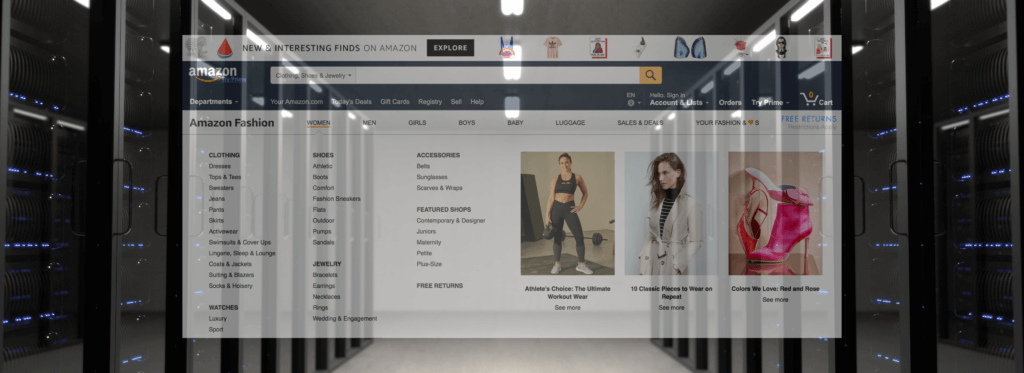Open Fashion Sneakers link
The image size is (1024, 373).
[x=336, y=199]
